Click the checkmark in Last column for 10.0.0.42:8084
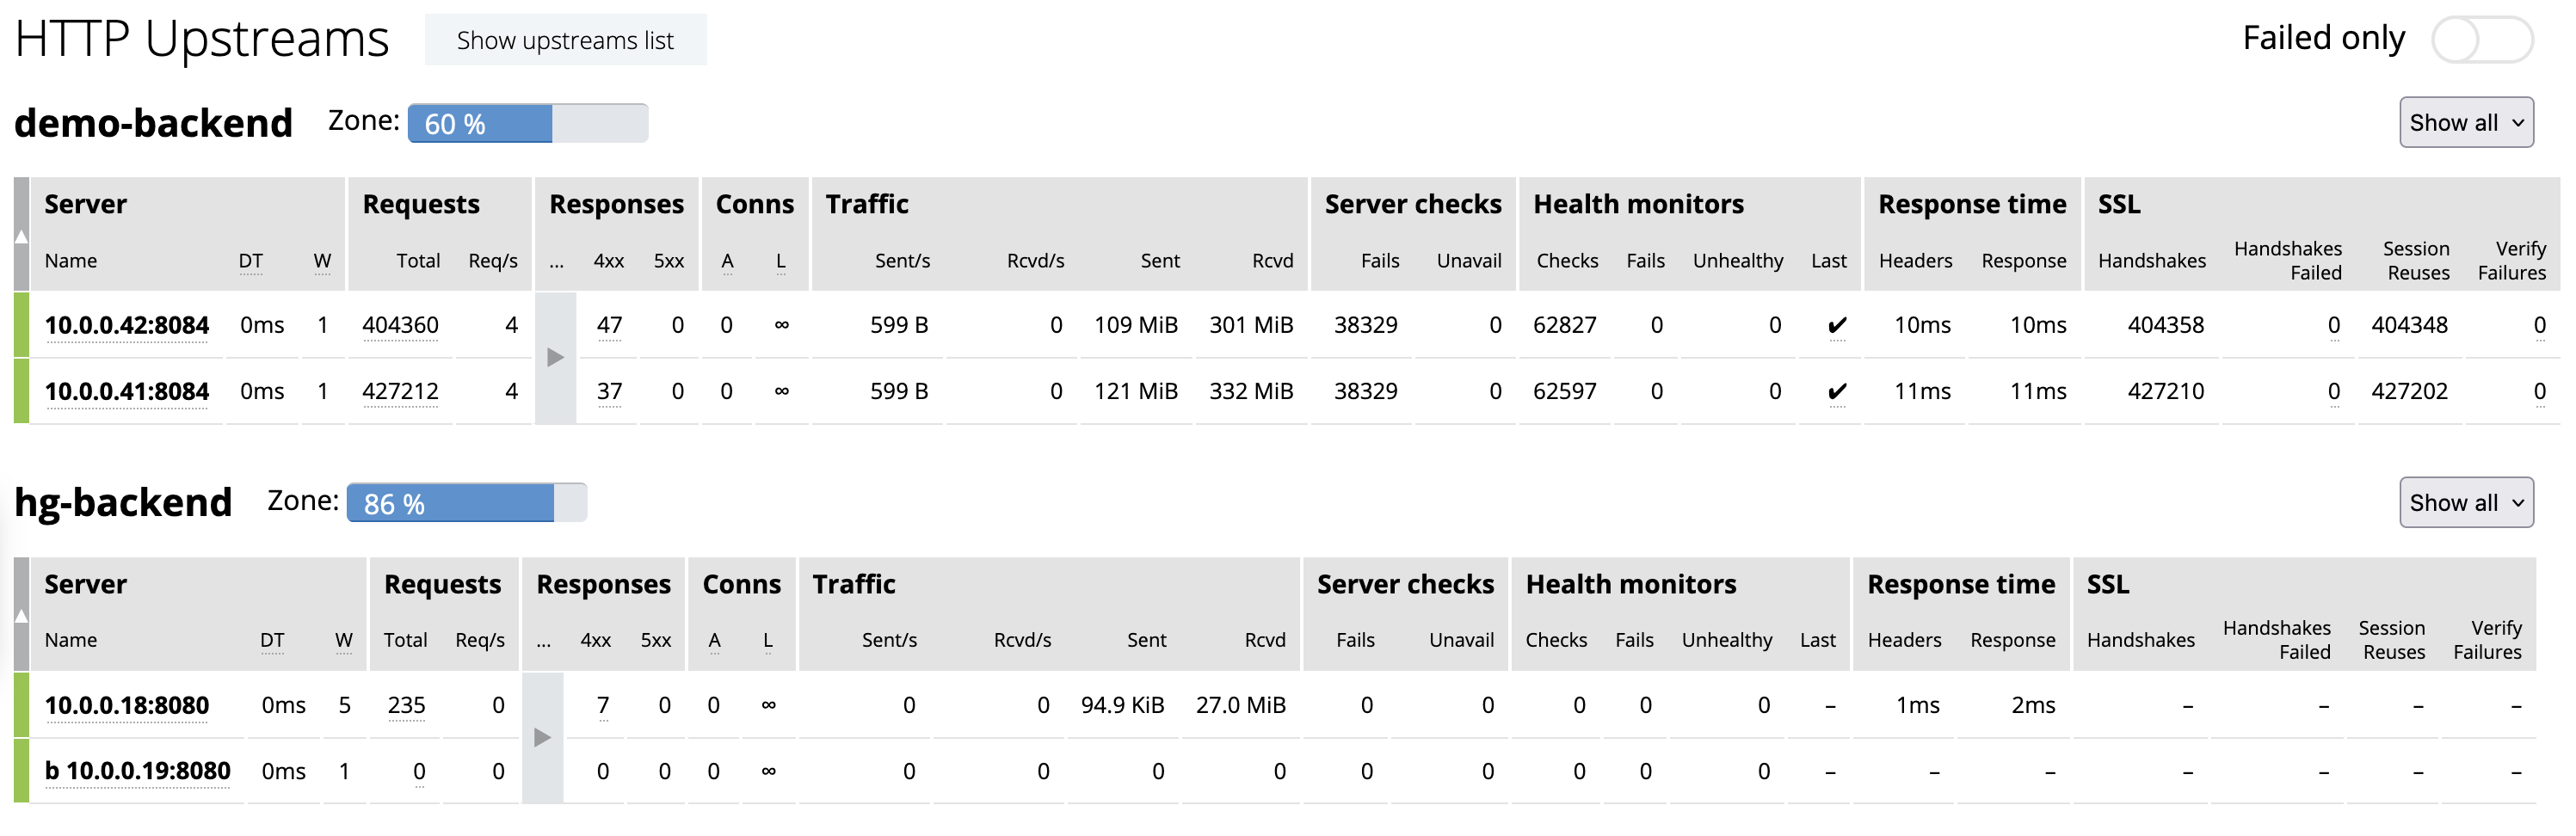Image resolution: width=2576 pixels, height=836 pixels. [1836, 324]
